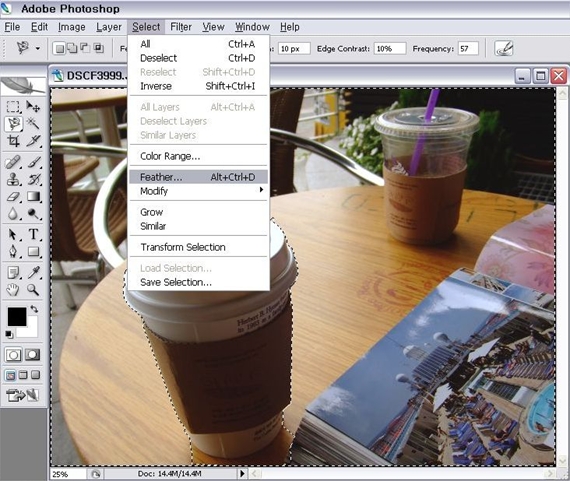570x481 pixels.
Task: Select the Eyedropper tool
Action: [x=33, y=272]
